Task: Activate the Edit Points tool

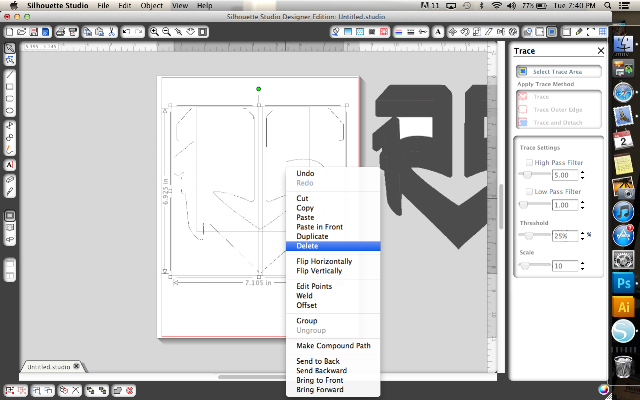Action: click(10, 60)
